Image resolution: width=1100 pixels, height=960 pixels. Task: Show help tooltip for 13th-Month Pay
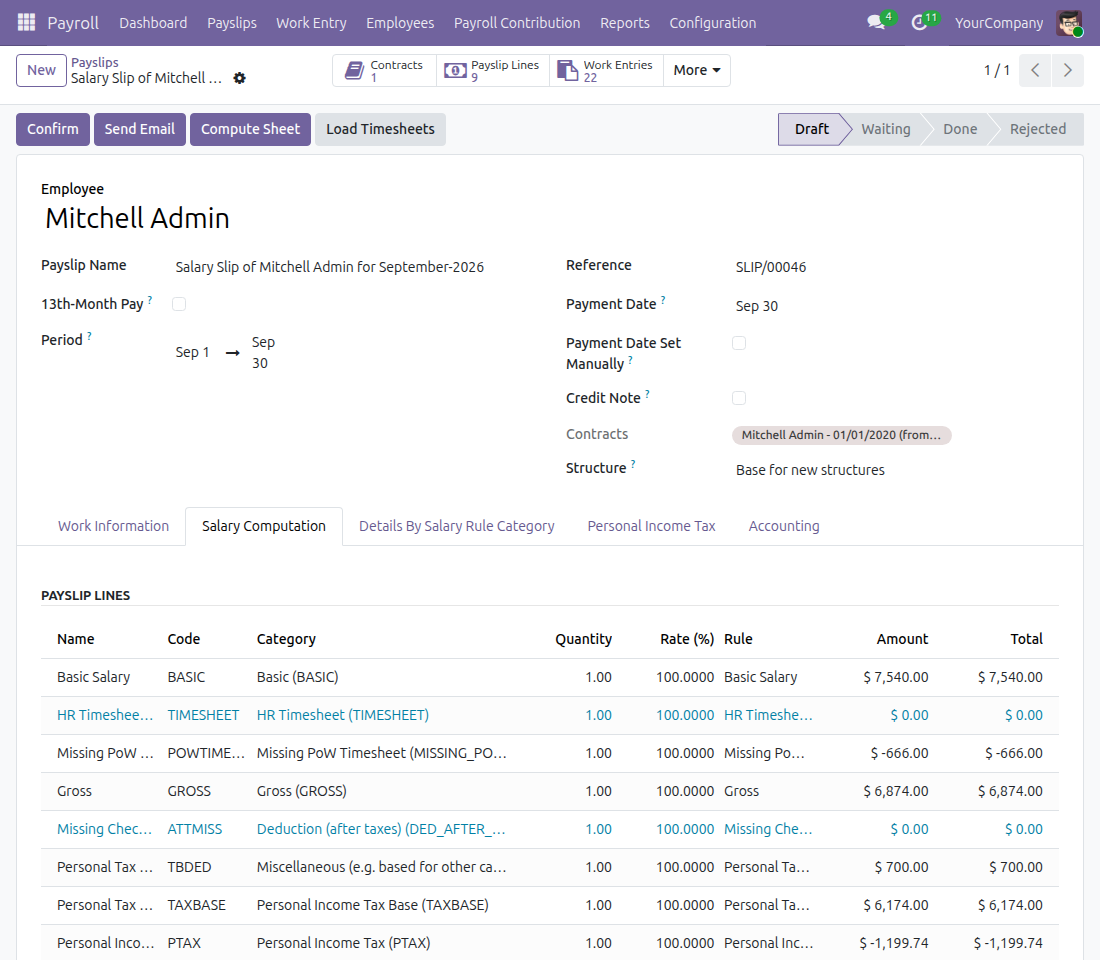point(149,300)
